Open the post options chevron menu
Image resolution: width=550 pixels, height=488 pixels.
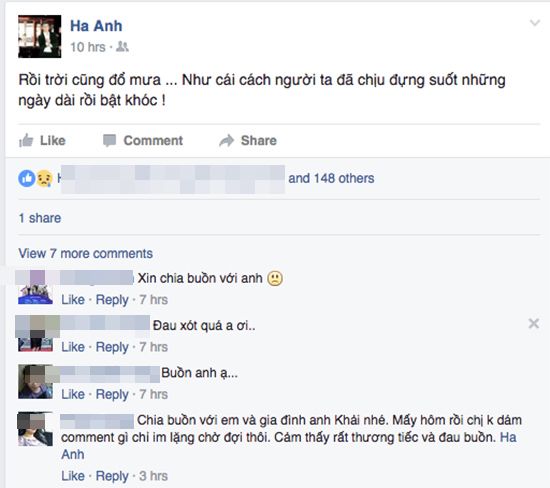tap(535, 23)
